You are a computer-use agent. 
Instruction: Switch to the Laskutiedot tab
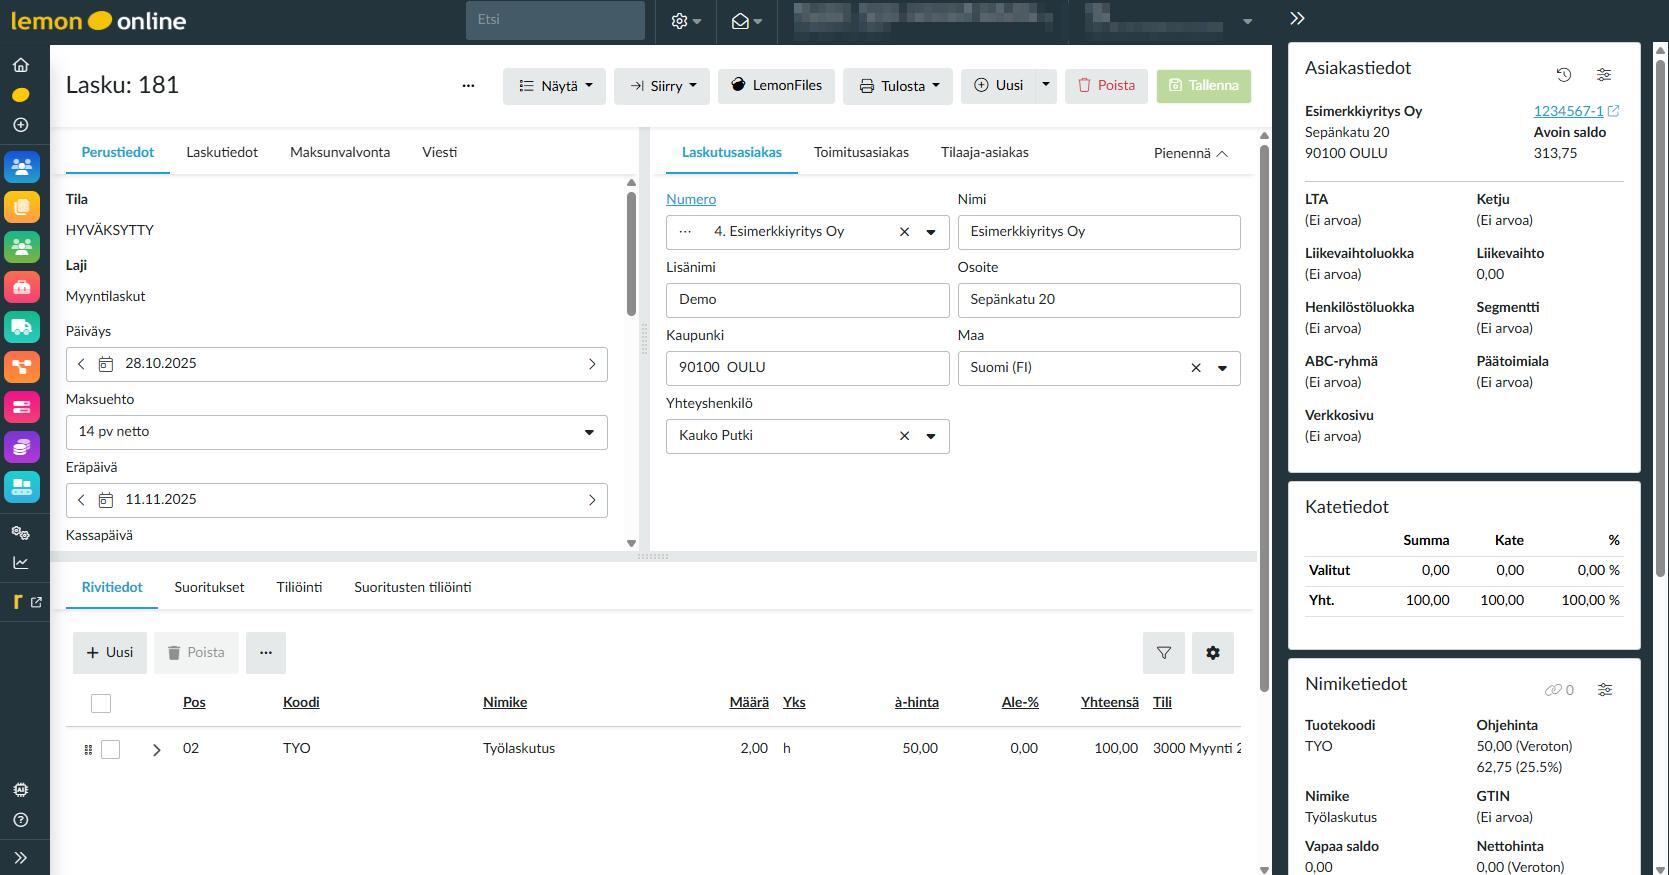(222, 153)
